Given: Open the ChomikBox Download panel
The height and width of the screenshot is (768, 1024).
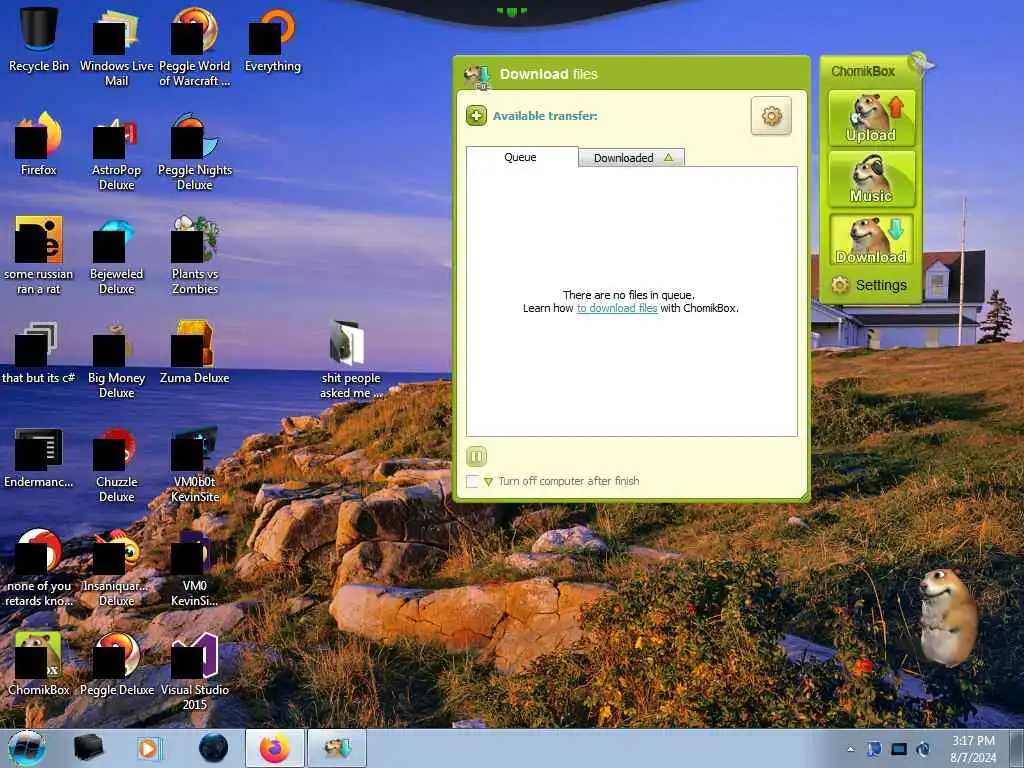Looking at the screenshot, I should point(871,240).
